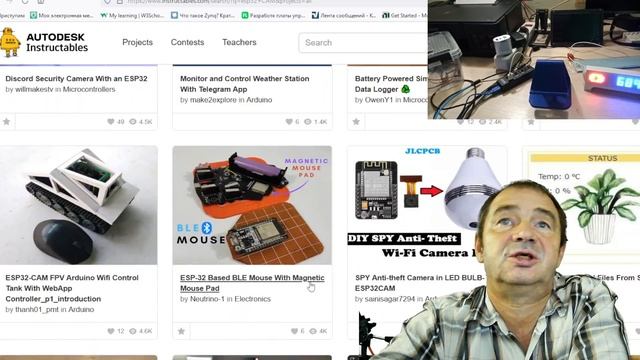
Task: Click the Zynq bookmark favicon
Action: coord(174,16)
